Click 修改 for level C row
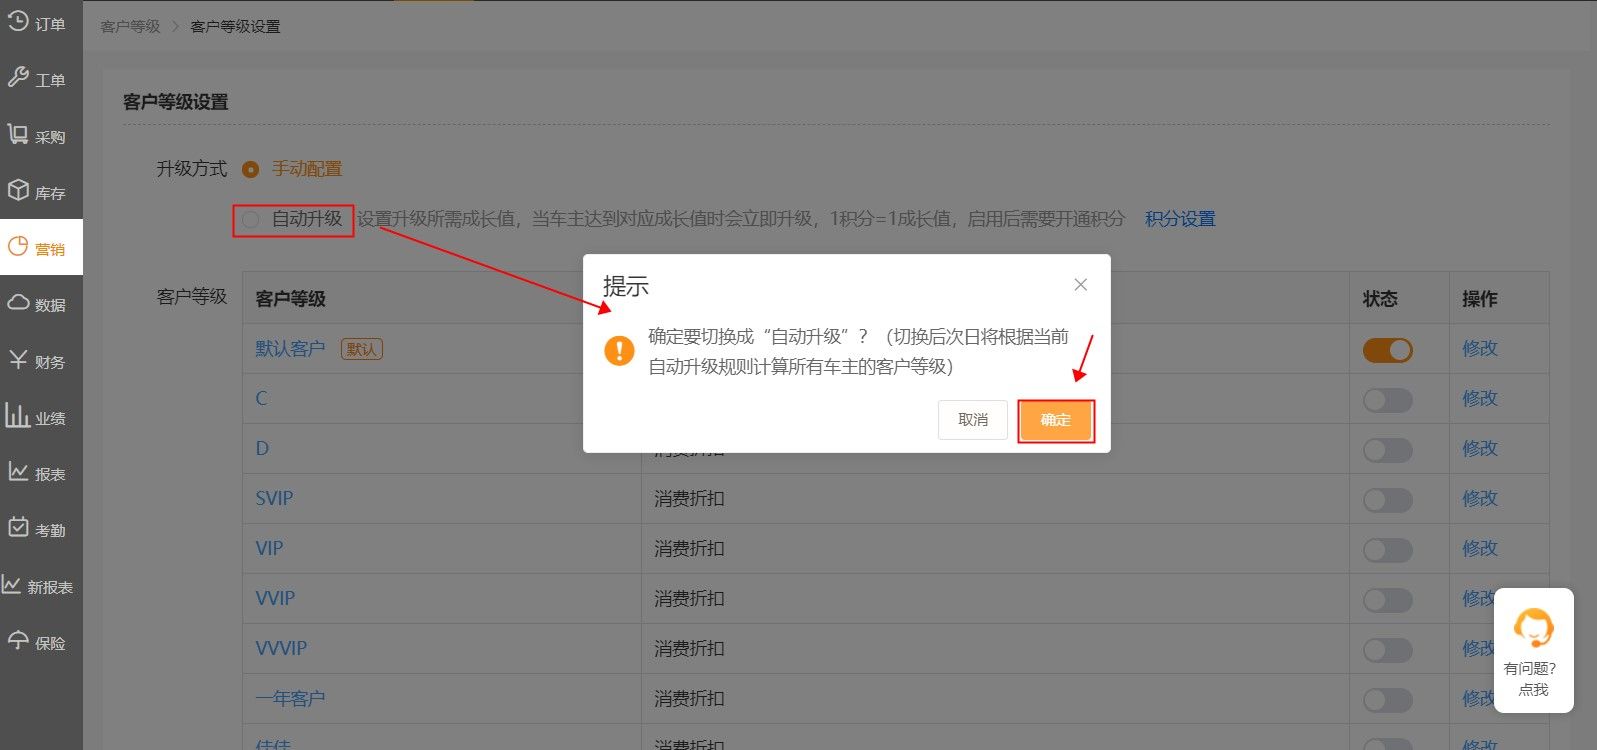 (1480, 398)
